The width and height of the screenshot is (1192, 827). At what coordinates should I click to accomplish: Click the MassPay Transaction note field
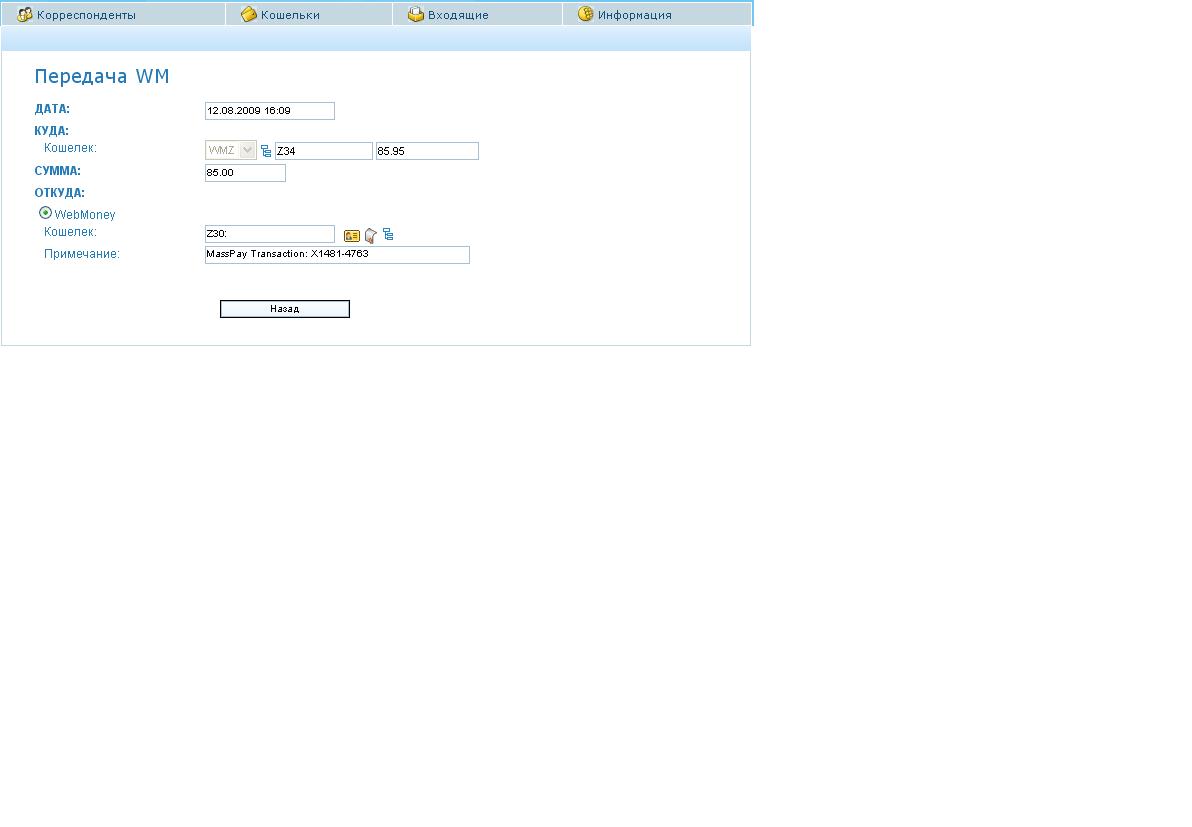[x=338, y=255]
